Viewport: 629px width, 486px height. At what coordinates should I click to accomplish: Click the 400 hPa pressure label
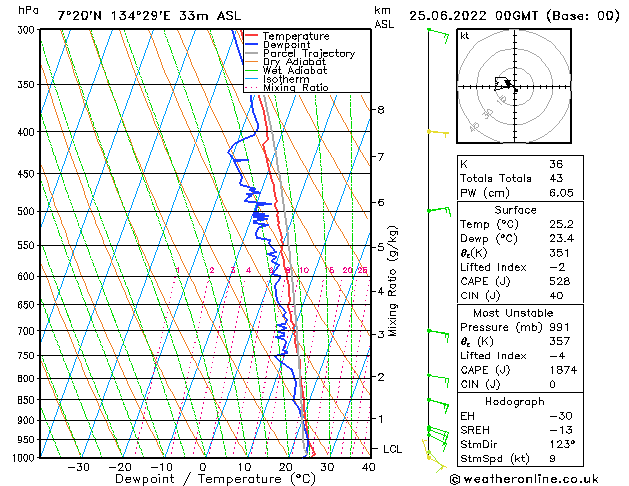(x=28, y=132)
